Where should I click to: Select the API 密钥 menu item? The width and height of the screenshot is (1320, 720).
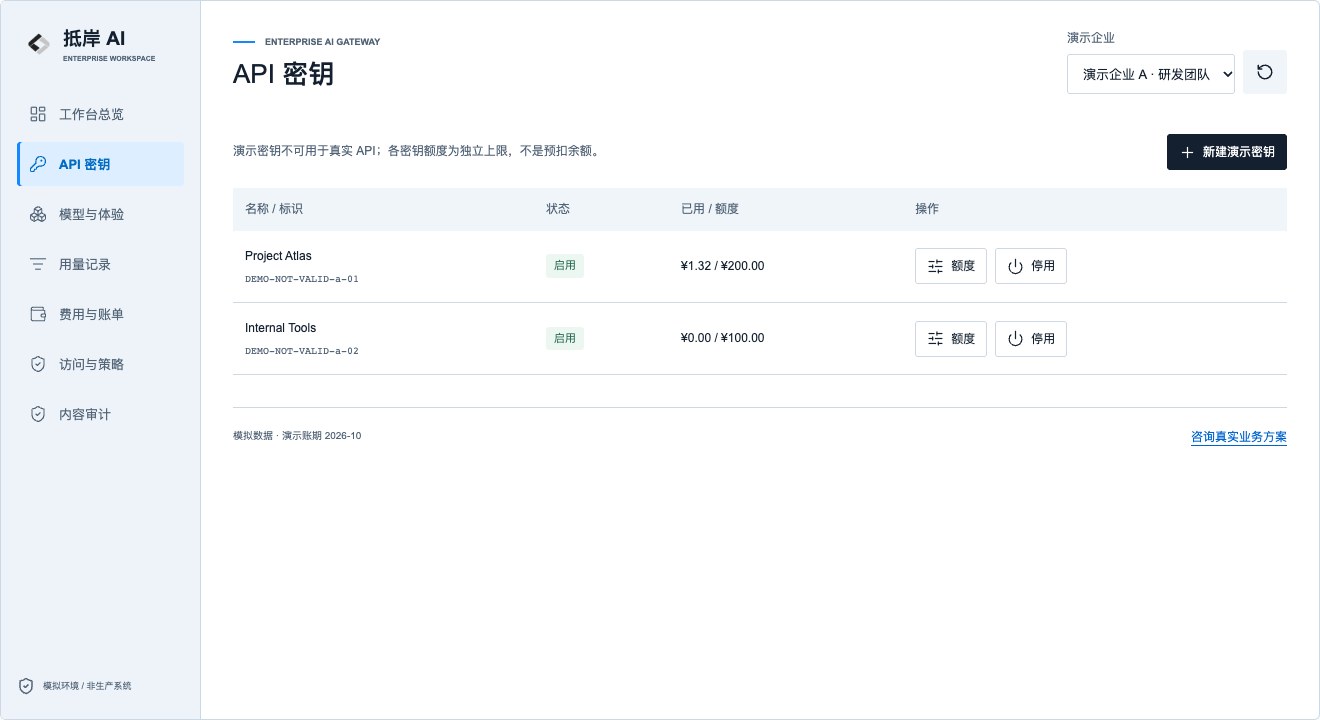(100, 164)
